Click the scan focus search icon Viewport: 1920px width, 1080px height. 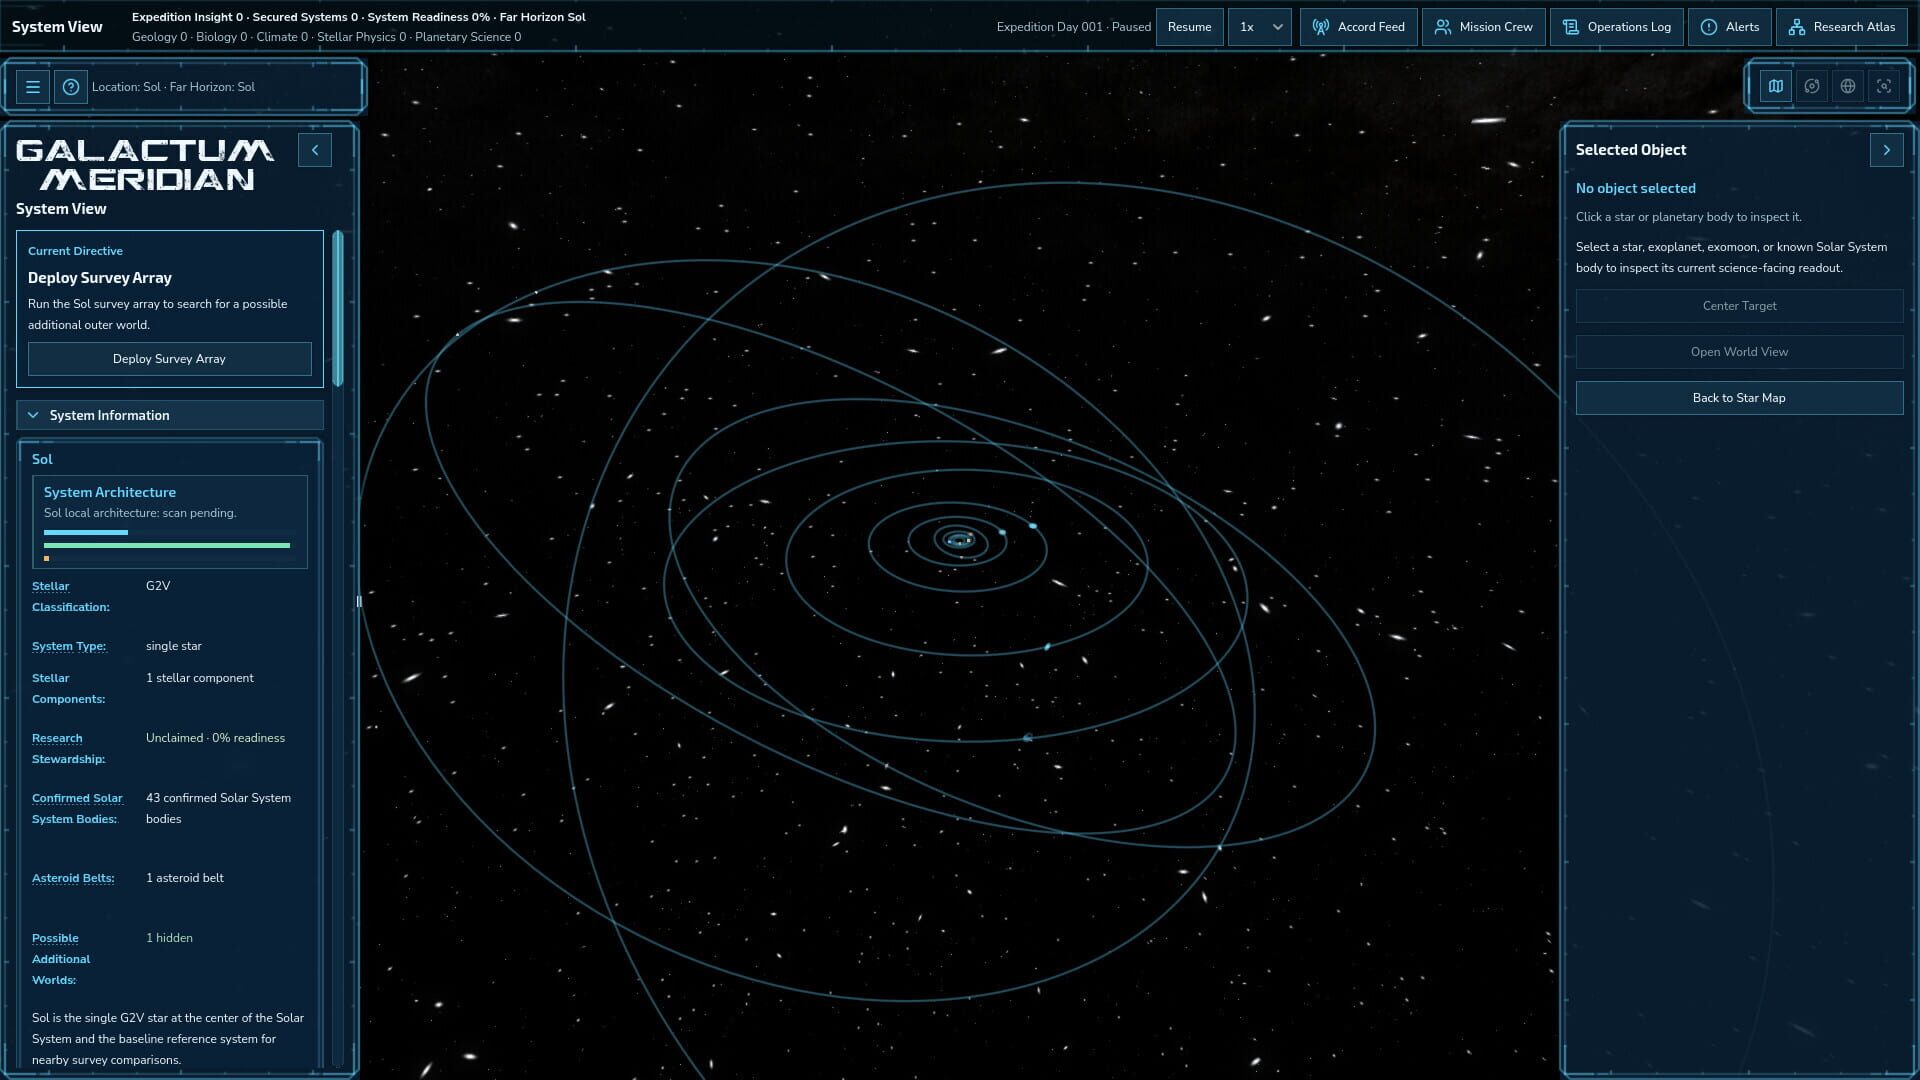tap(1884, 86)
